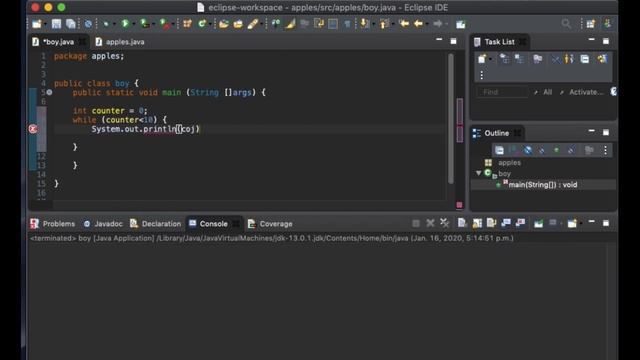Open the dropdown arrow beside Coverage icon
This screenshot has height=360, width=640.
pyautogui.click(x=153, y=24)
